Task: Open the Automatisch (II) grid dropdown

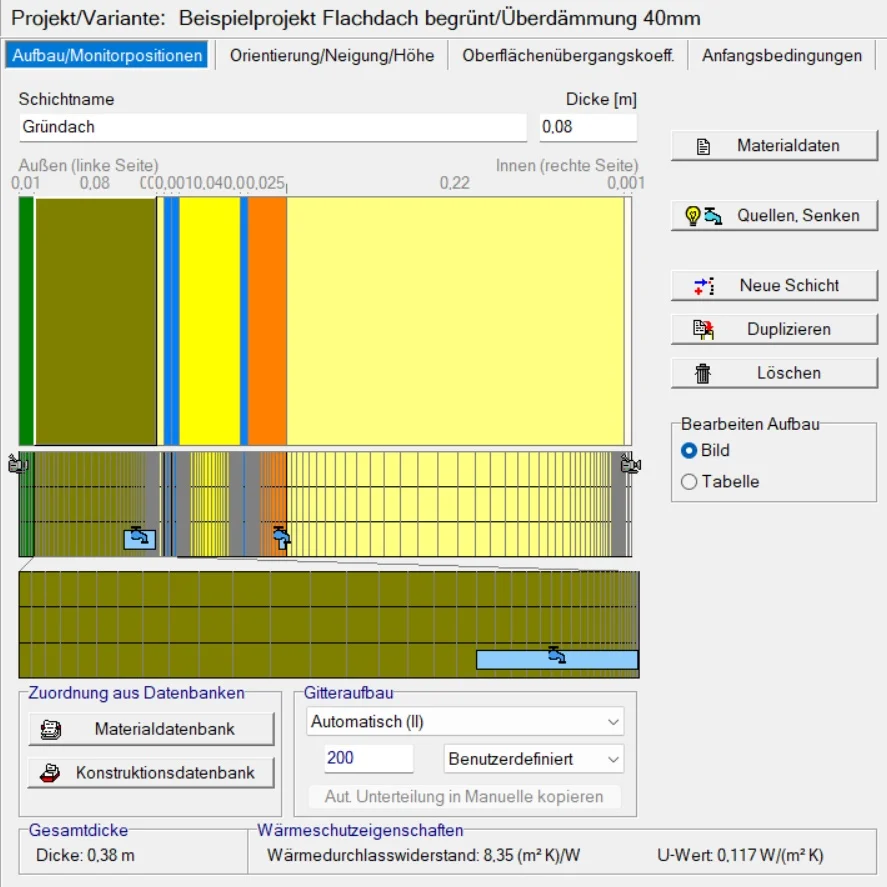Action: pos(464,721)
